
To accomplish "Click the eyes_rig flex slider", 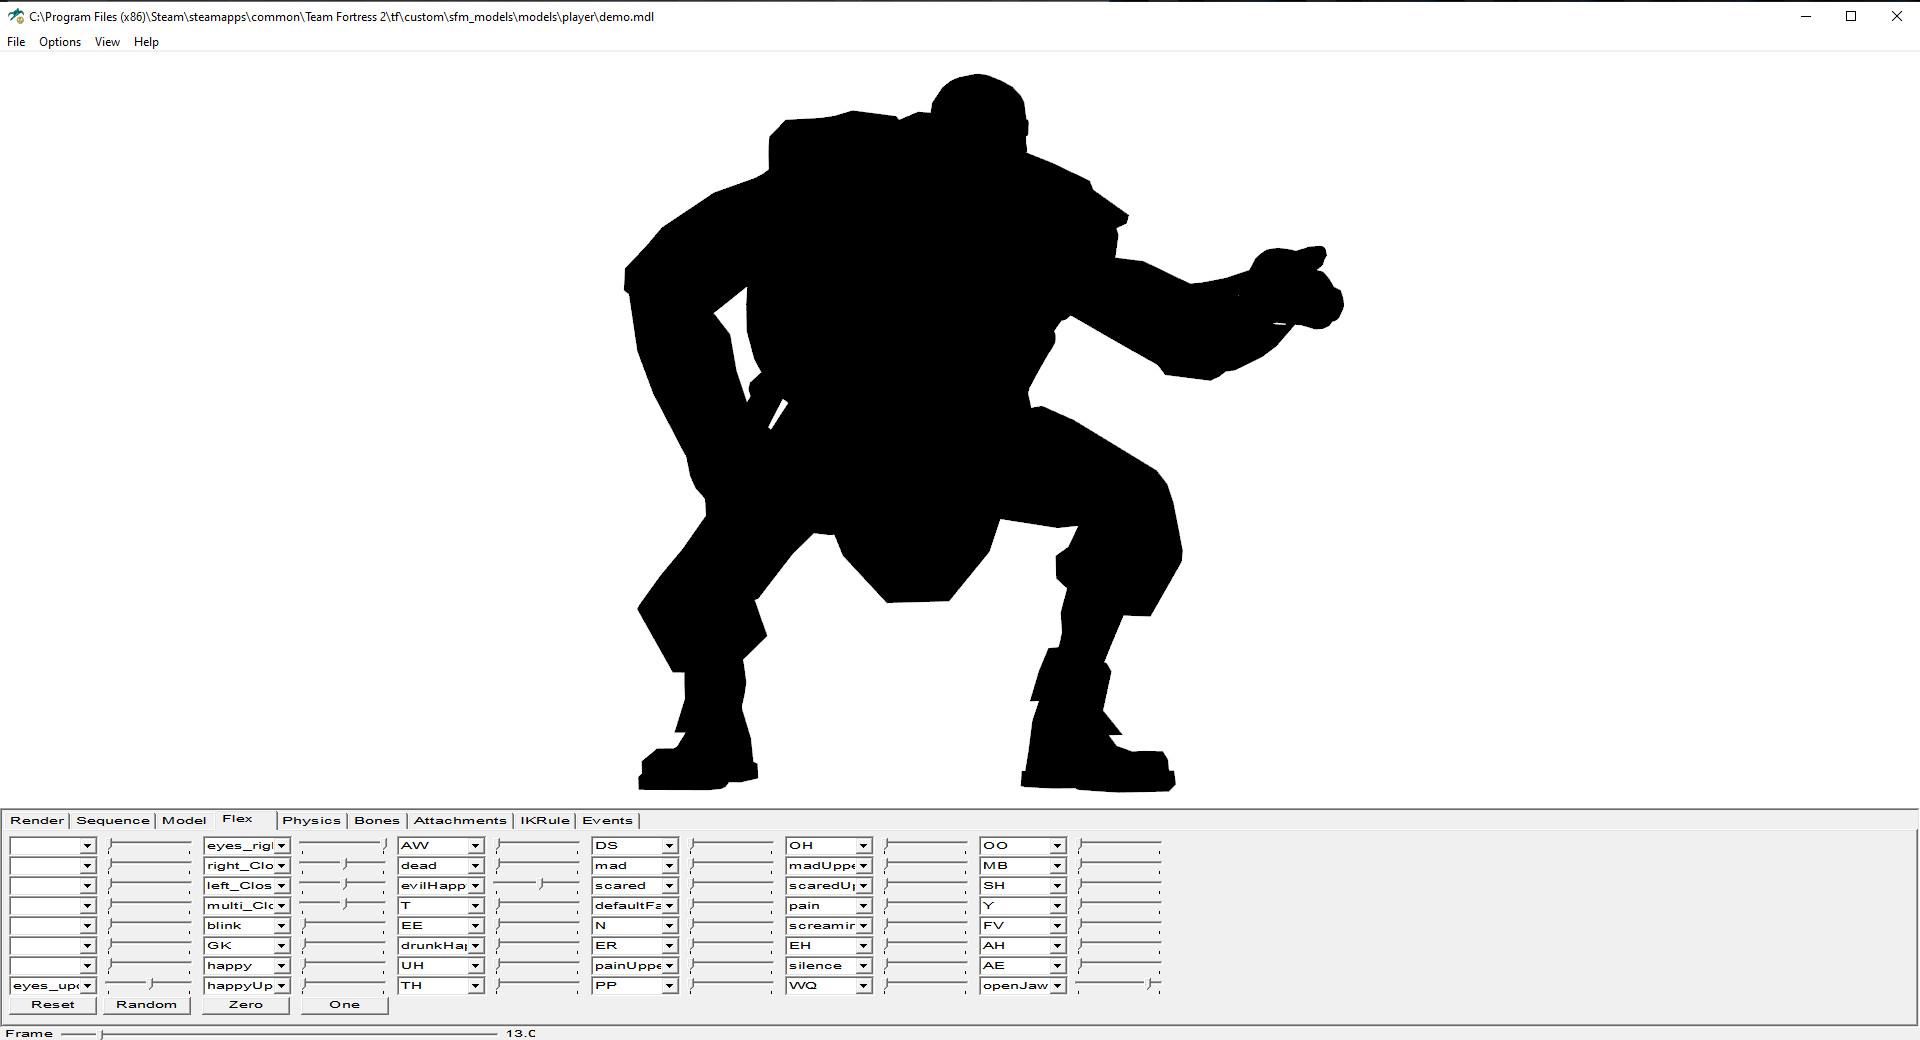I will 343,845.
